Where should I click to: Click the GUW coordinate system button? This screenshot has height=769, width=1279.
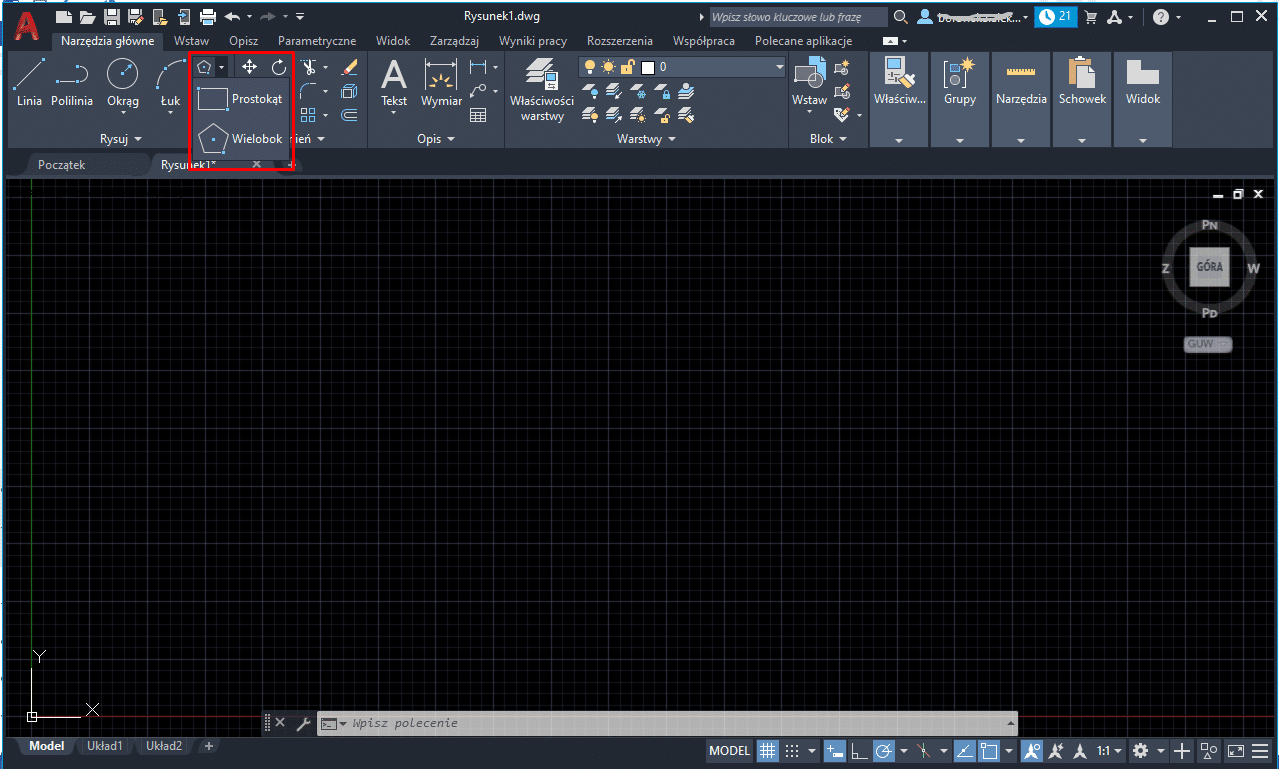coord(1207,344)
